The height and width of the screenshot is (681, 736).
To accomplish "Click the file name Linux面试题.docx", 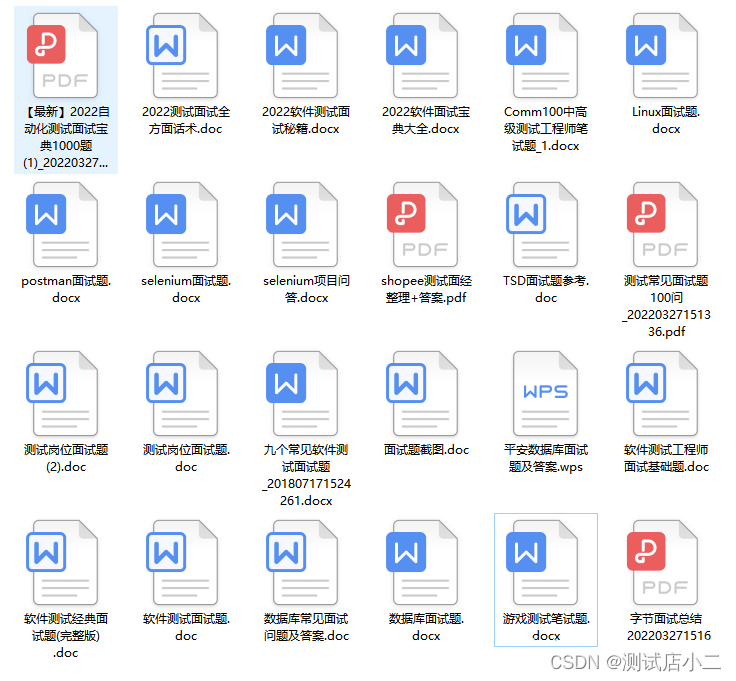I will click(666, 120).
